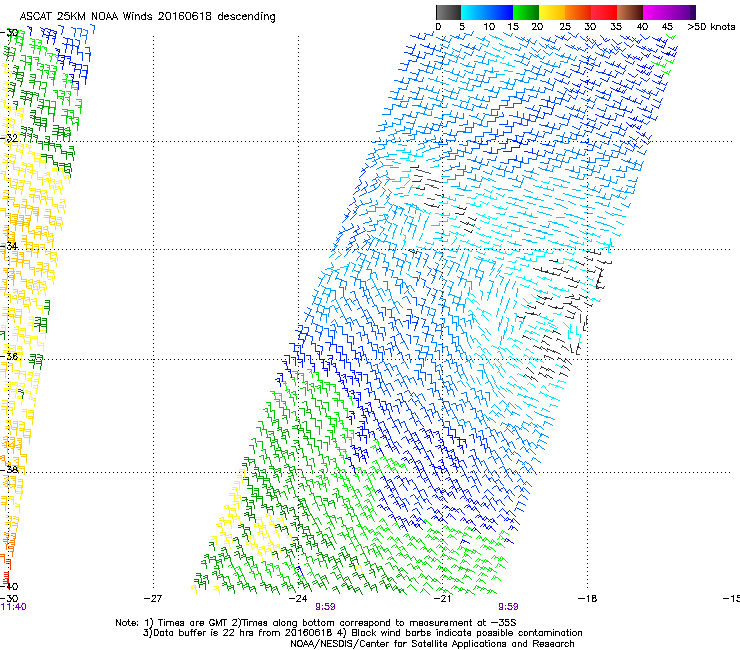Image resolution: width=740 pixels, height=650 pixels.
Task: Click the longitude label '-24'
Action: (x=298, y=599)
